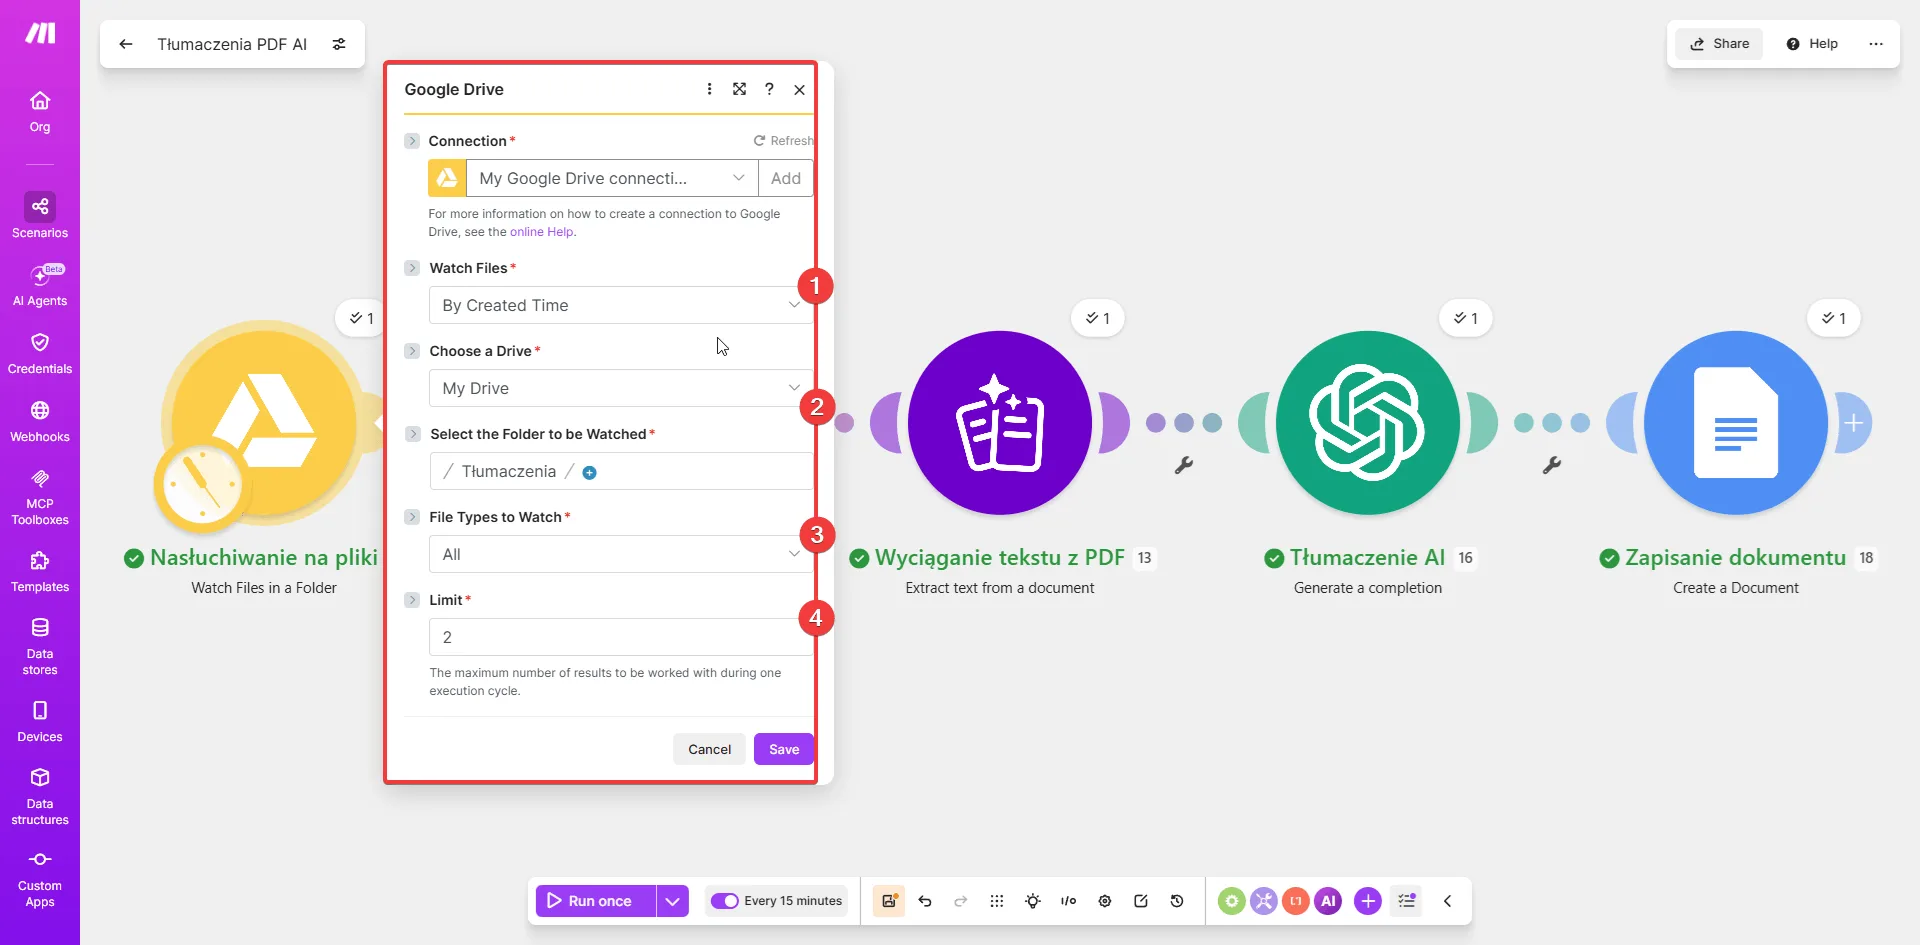
Task: Click the explain flow lightbulb icon
Action: tap(1033, 901)
